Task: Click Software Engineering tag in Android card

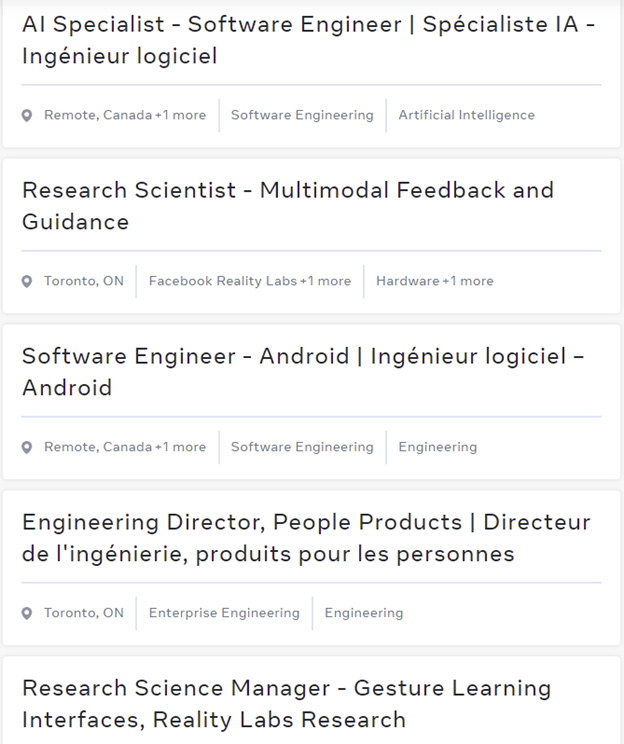Action: click(x=302, y=447)
